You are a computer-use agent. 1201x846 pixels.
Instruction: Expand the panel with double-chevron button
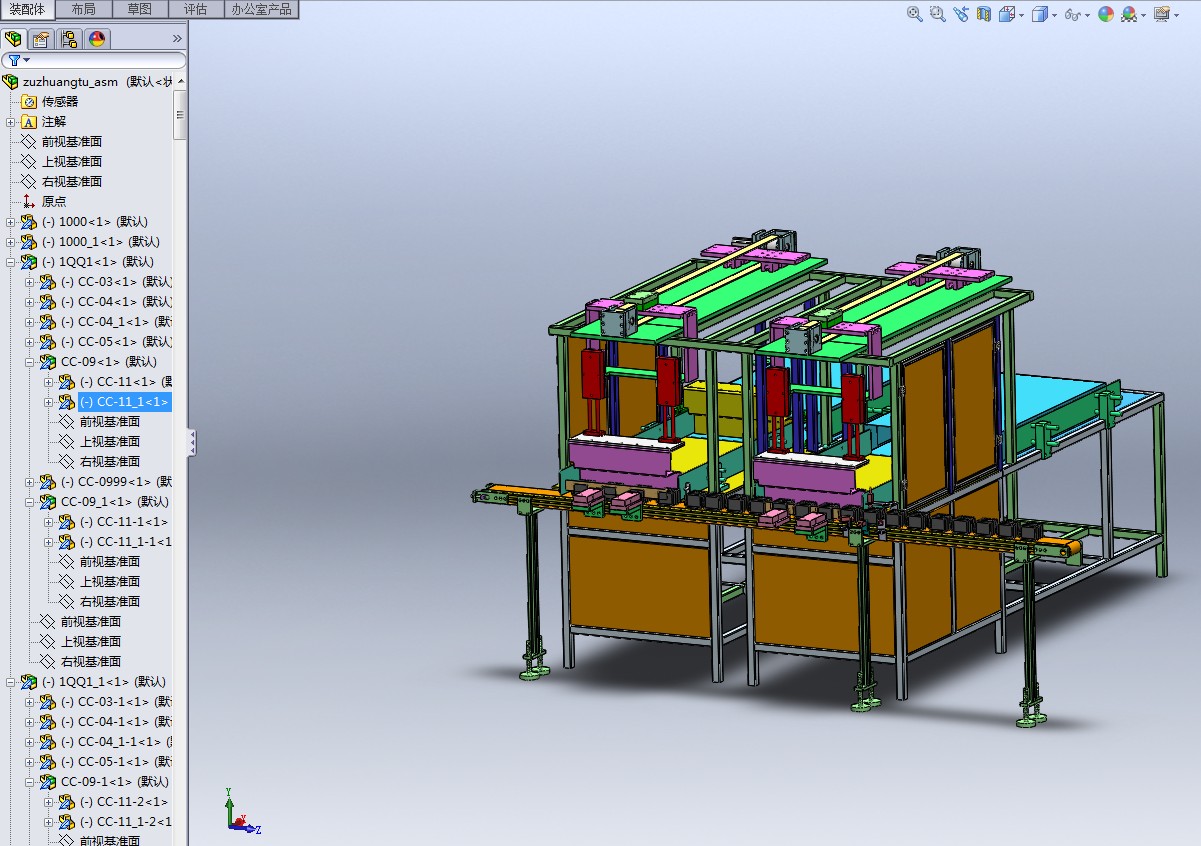point(177,39)
